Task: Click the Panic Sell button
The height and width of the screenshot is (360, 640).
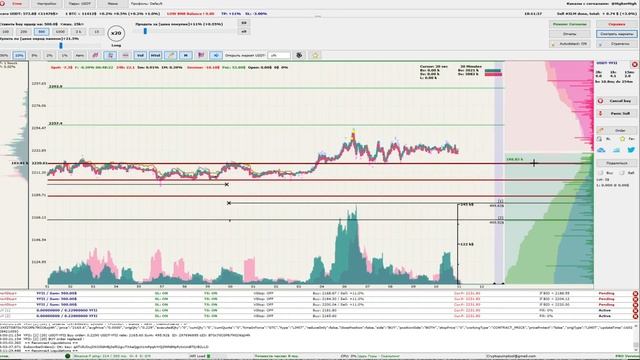Action: pos(616,113)
